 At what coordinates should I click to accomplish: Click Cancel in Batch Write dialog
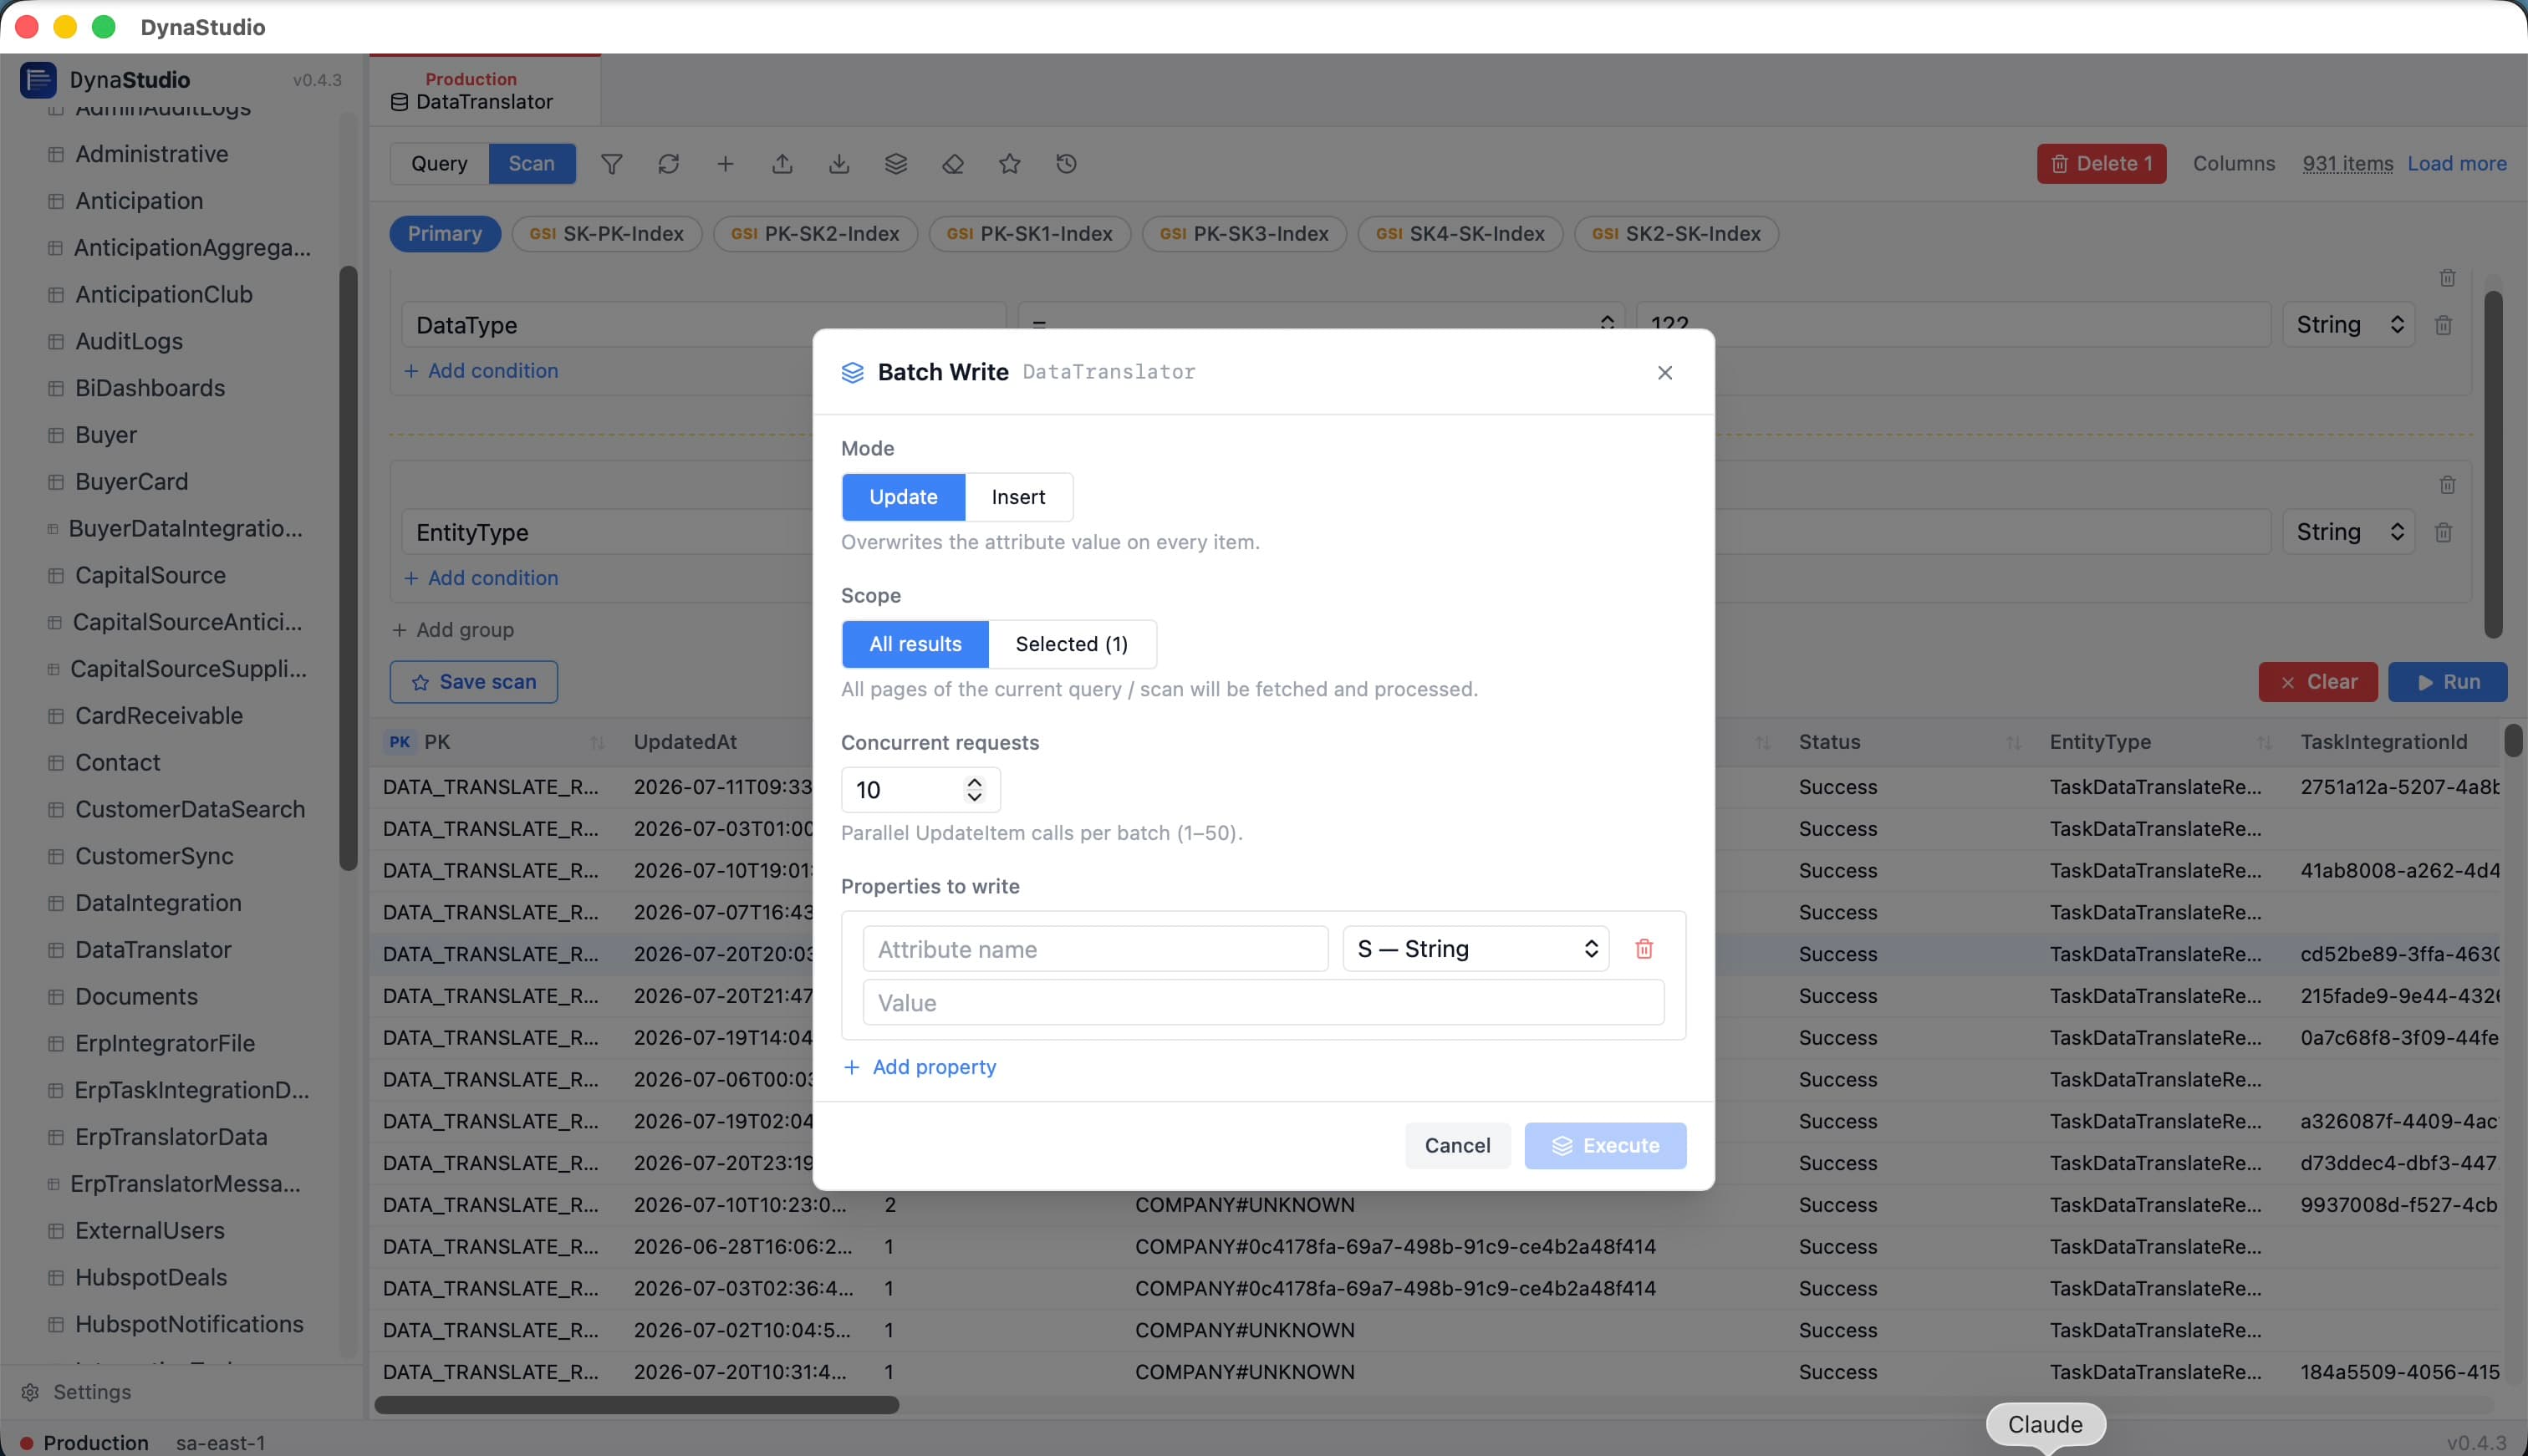[x=1457, y=1146]
